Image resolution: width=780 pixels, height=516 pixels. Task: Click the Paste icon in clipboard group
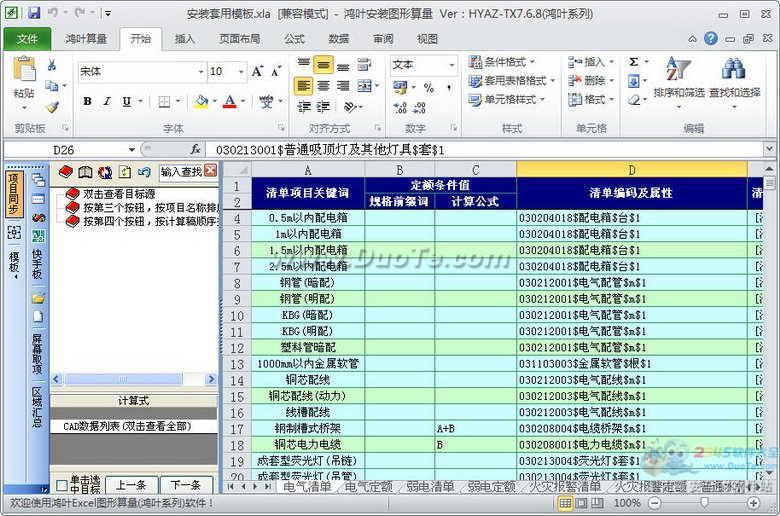[24, 75]
